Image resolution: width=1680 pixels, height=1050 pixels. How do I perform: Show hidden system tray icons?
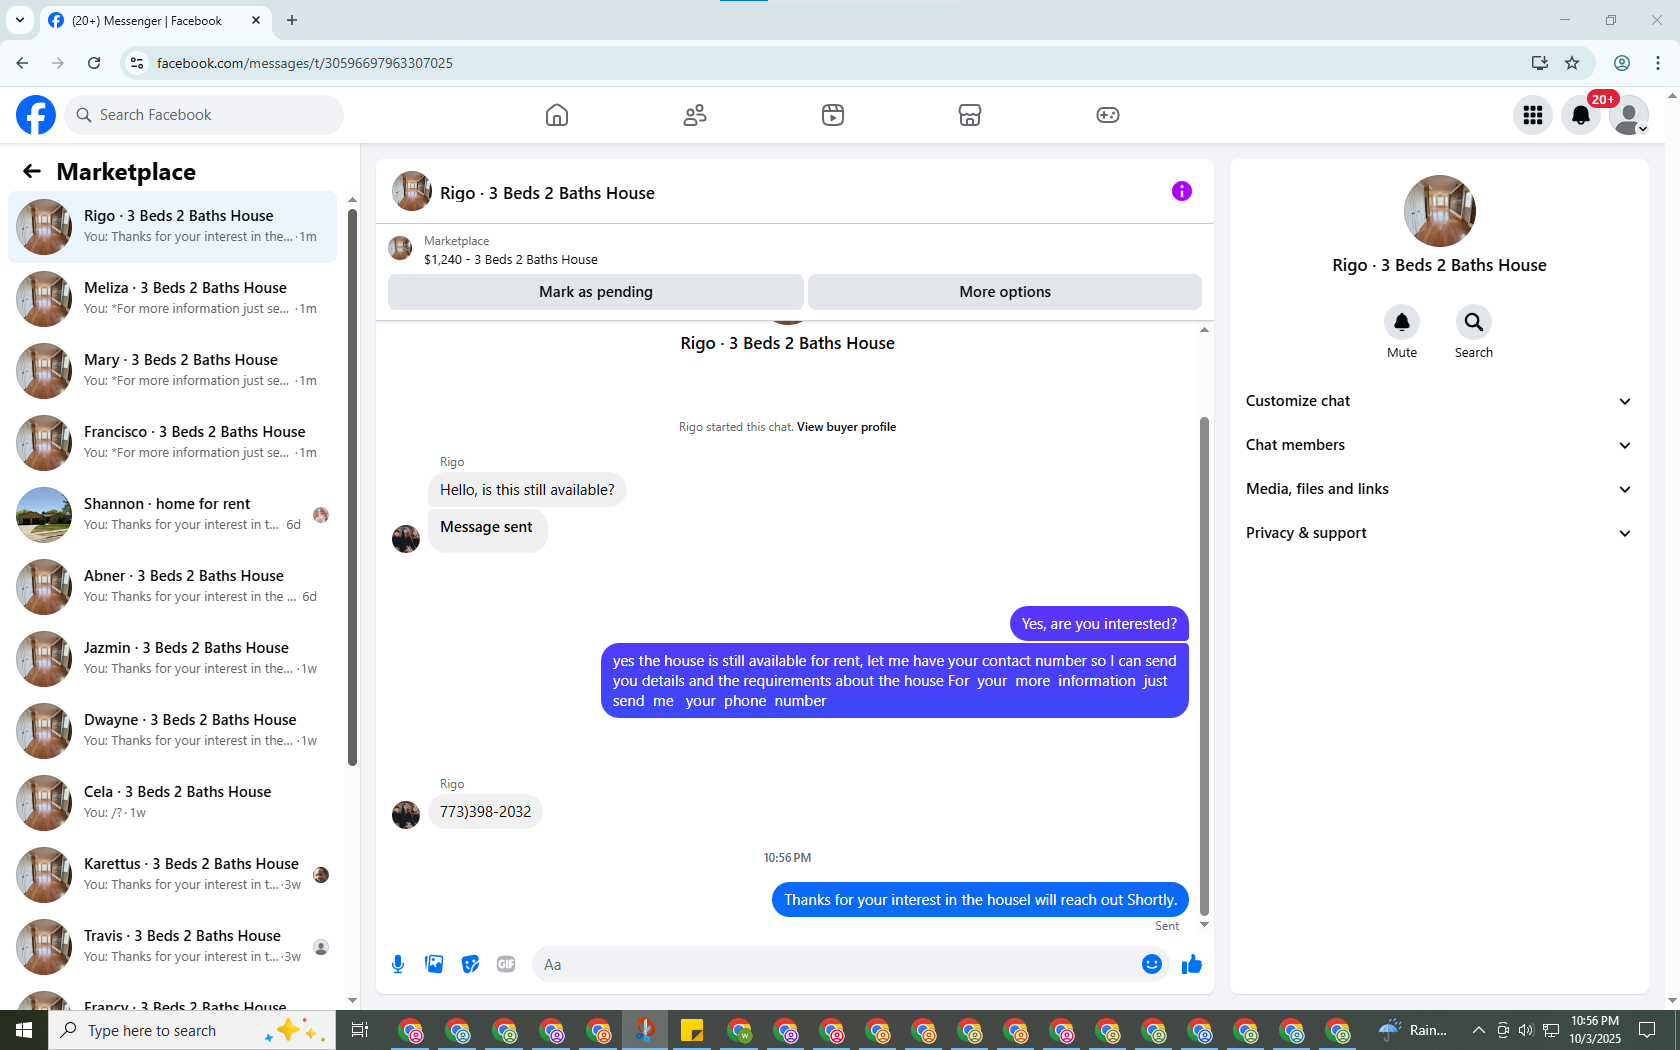[1478, 1030]
